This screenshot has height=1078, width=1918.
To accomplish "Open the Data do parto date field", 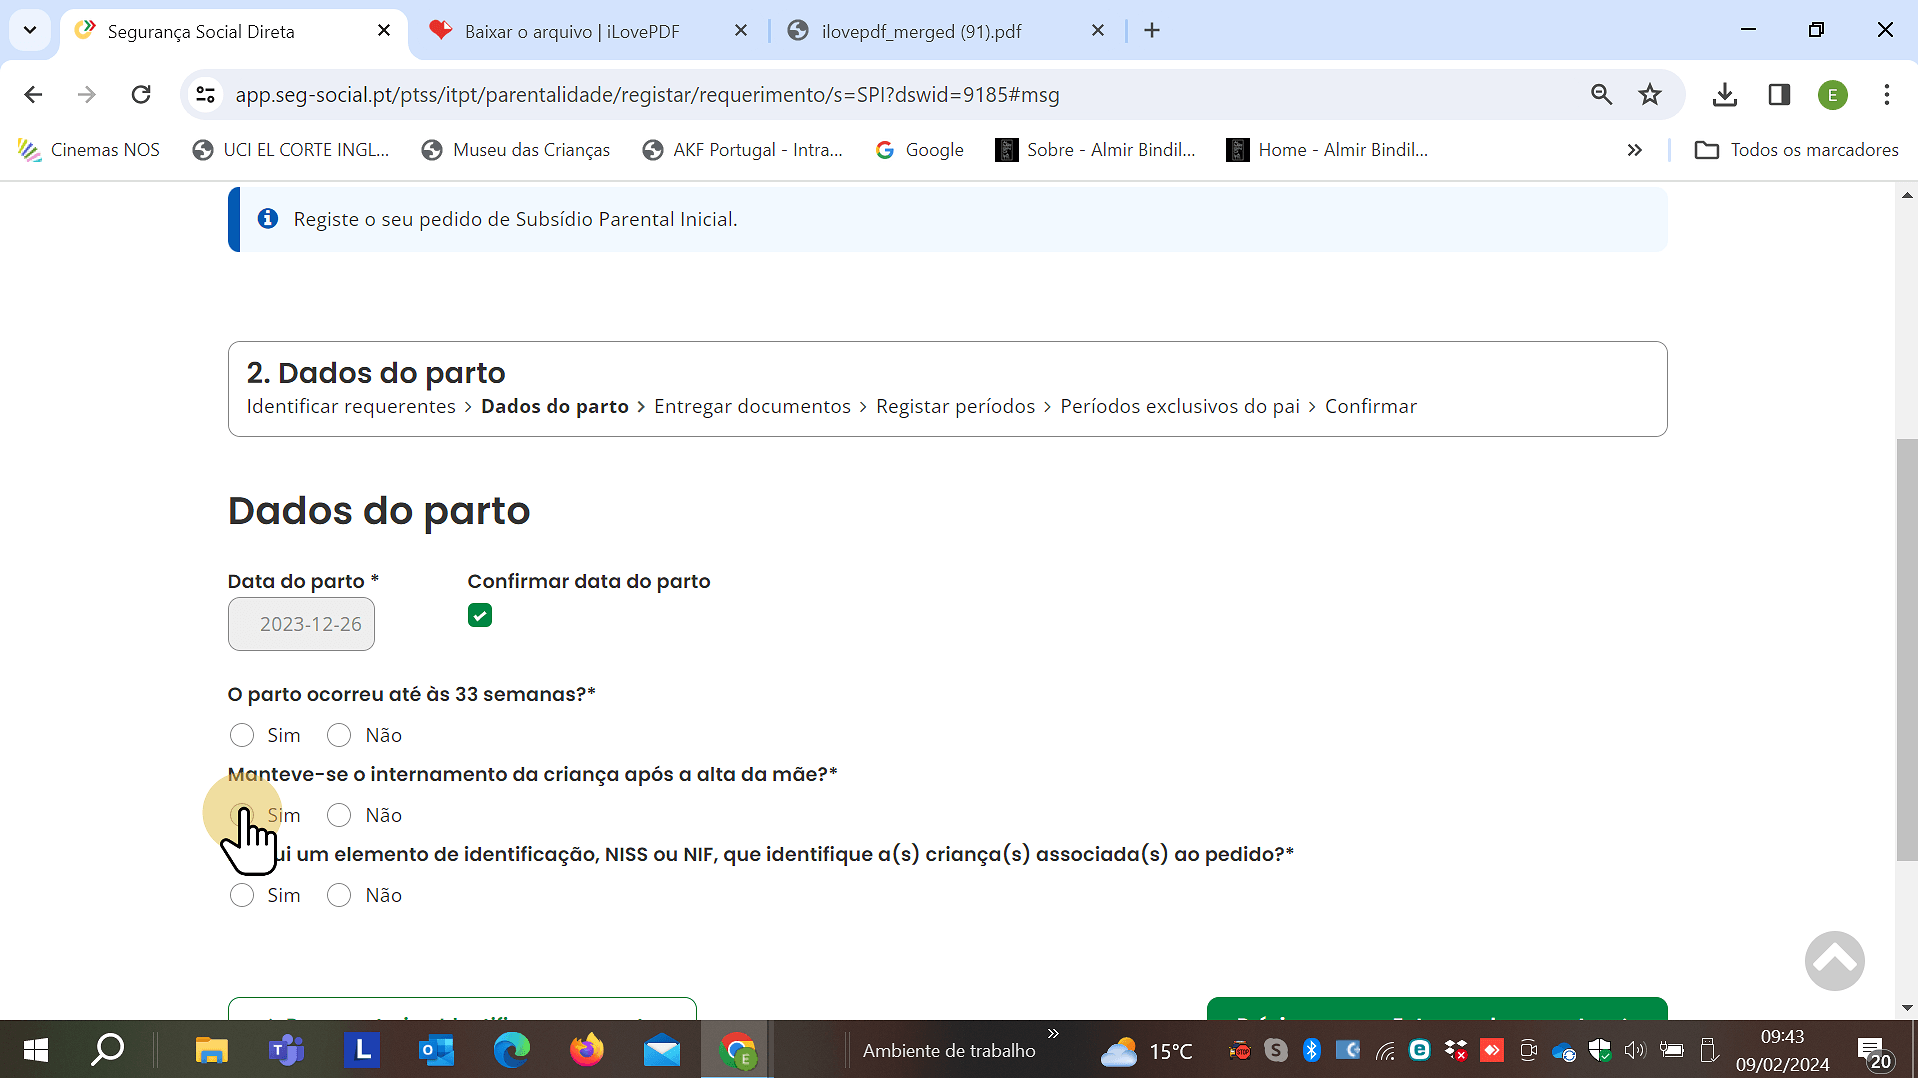I will click(300, 623).
